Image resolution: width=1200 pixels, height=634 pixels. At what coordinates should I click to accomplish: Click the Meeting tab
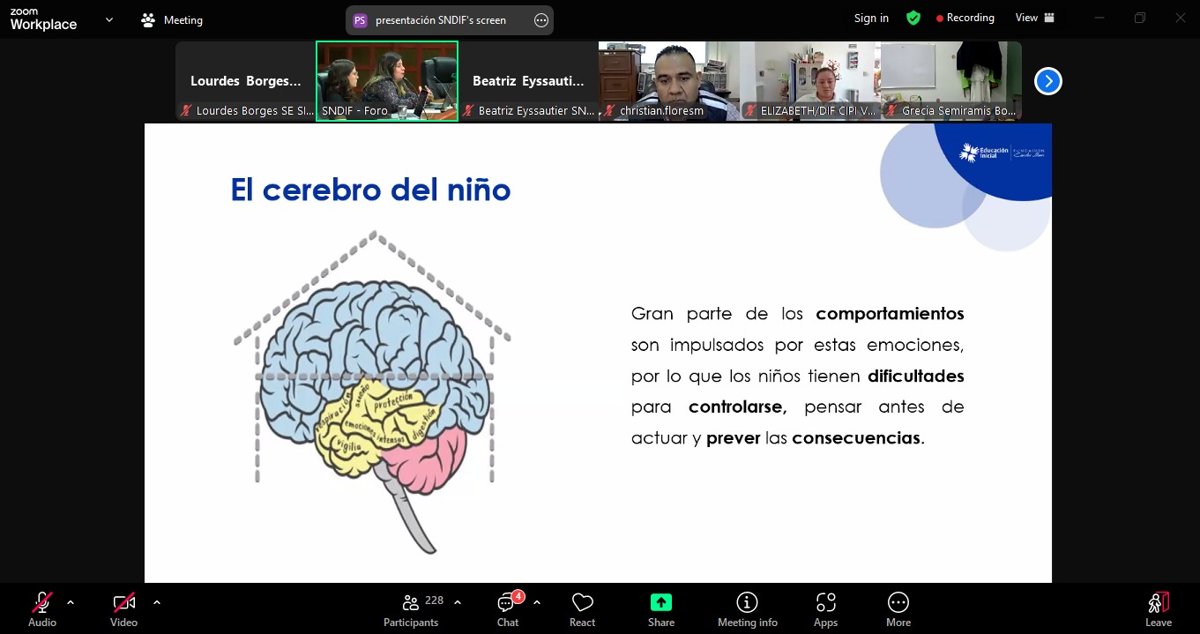[172, 19]
